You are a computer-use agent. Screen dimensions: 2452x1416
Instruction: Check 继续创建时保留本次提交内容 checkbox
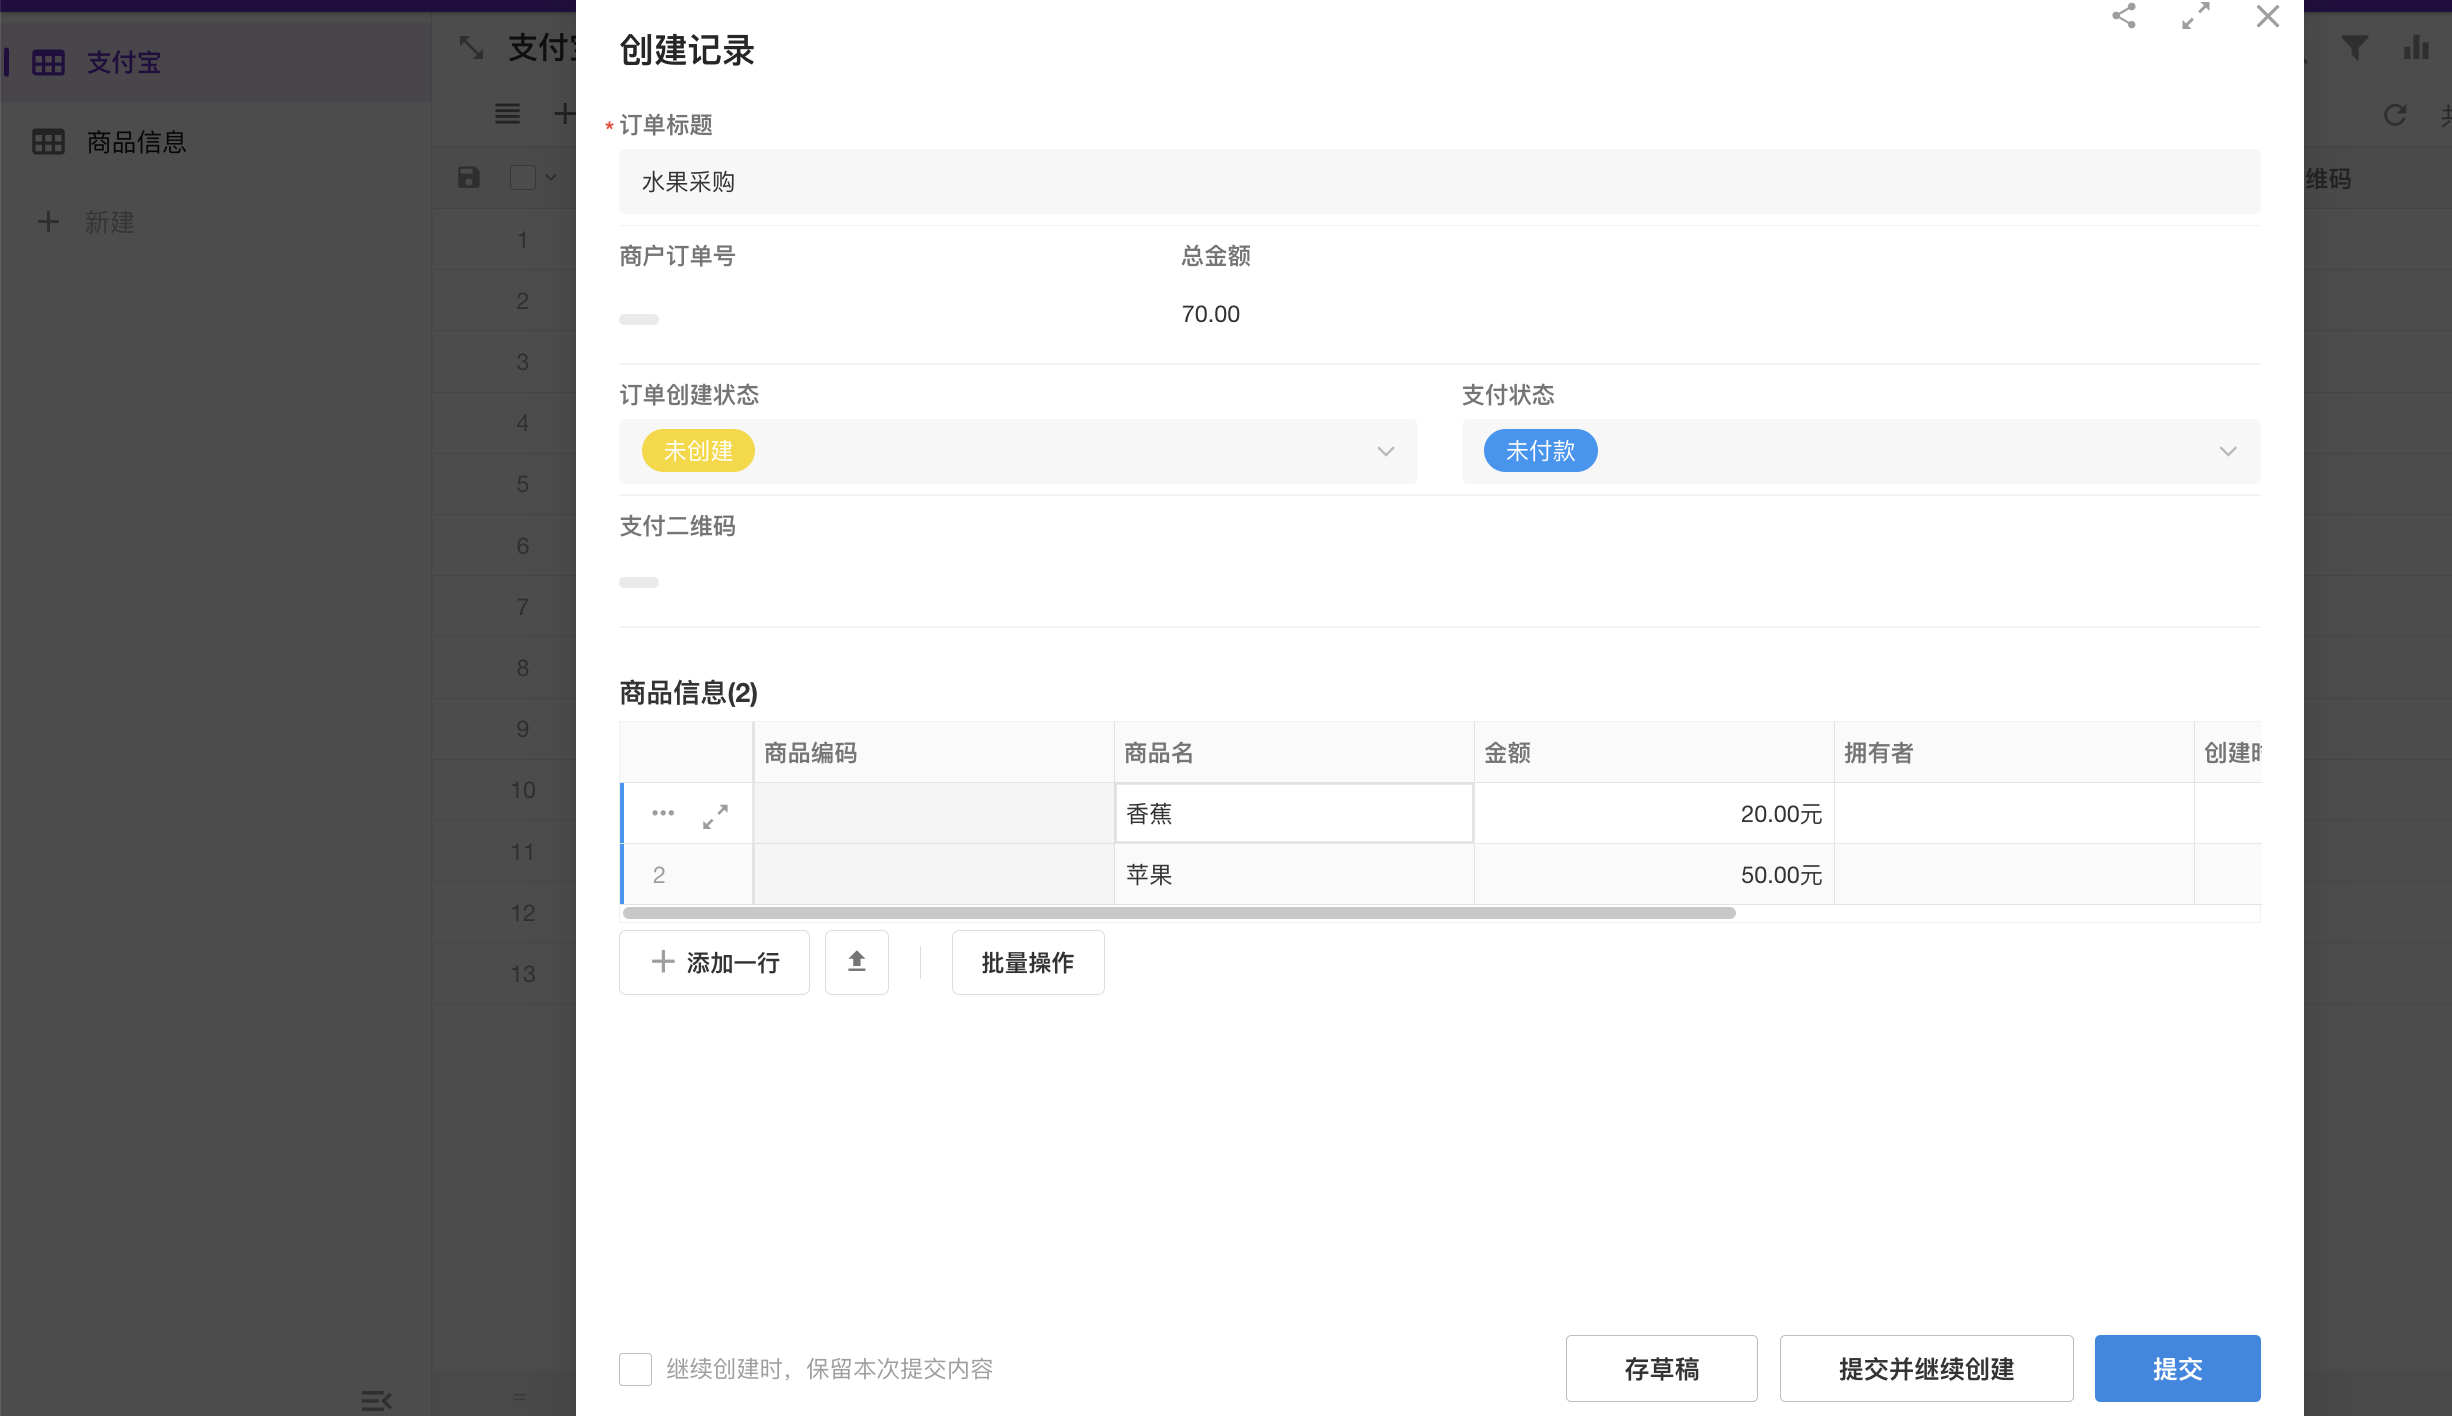635,1369
